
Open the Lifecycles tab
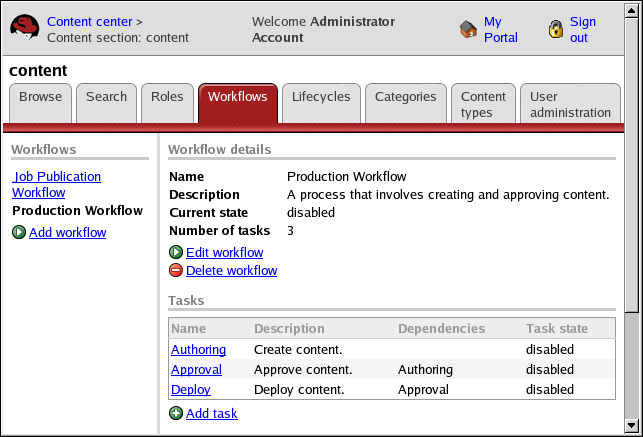pos(321,103)
